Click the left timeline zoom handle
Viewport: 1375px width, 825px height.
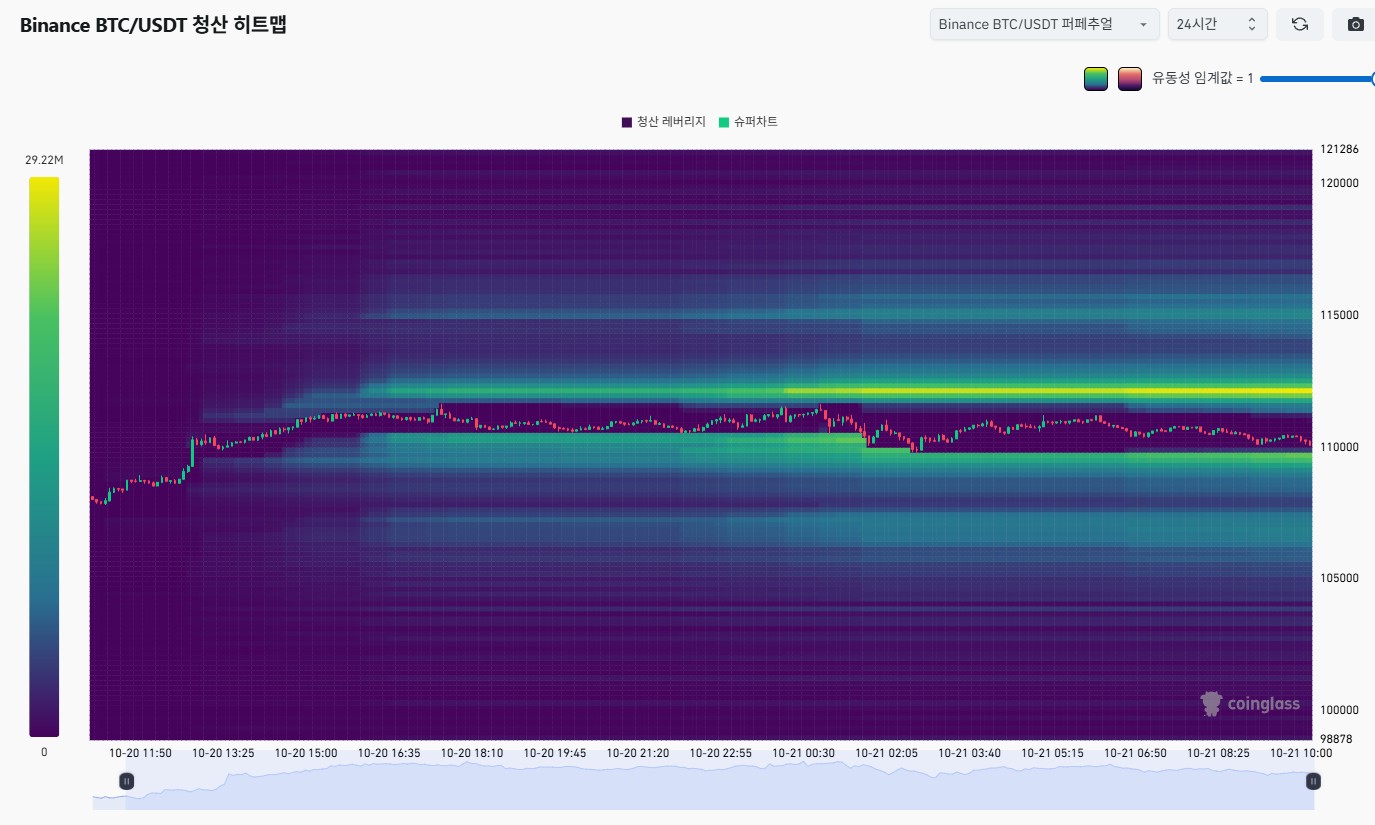127,781
